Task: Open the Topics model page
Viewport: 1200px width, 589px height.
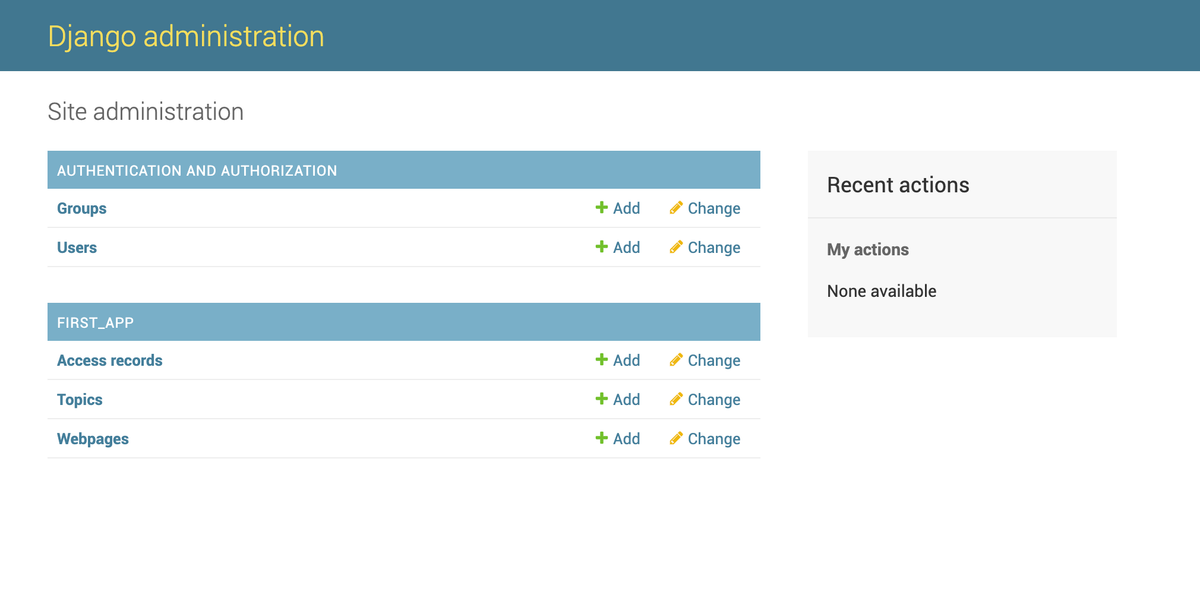Action: point(79,399)
